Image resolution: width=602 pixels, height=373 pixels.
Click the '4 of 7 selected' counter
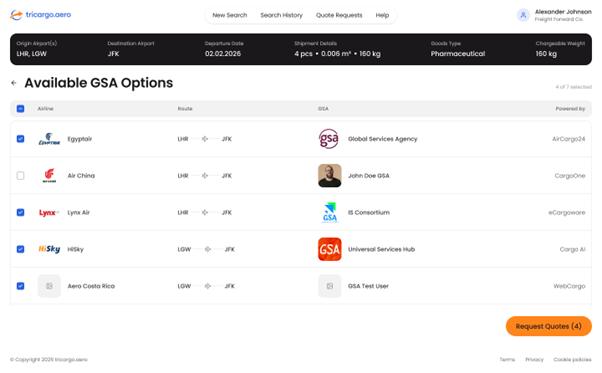pyautogui.click(x=573, y=87)
